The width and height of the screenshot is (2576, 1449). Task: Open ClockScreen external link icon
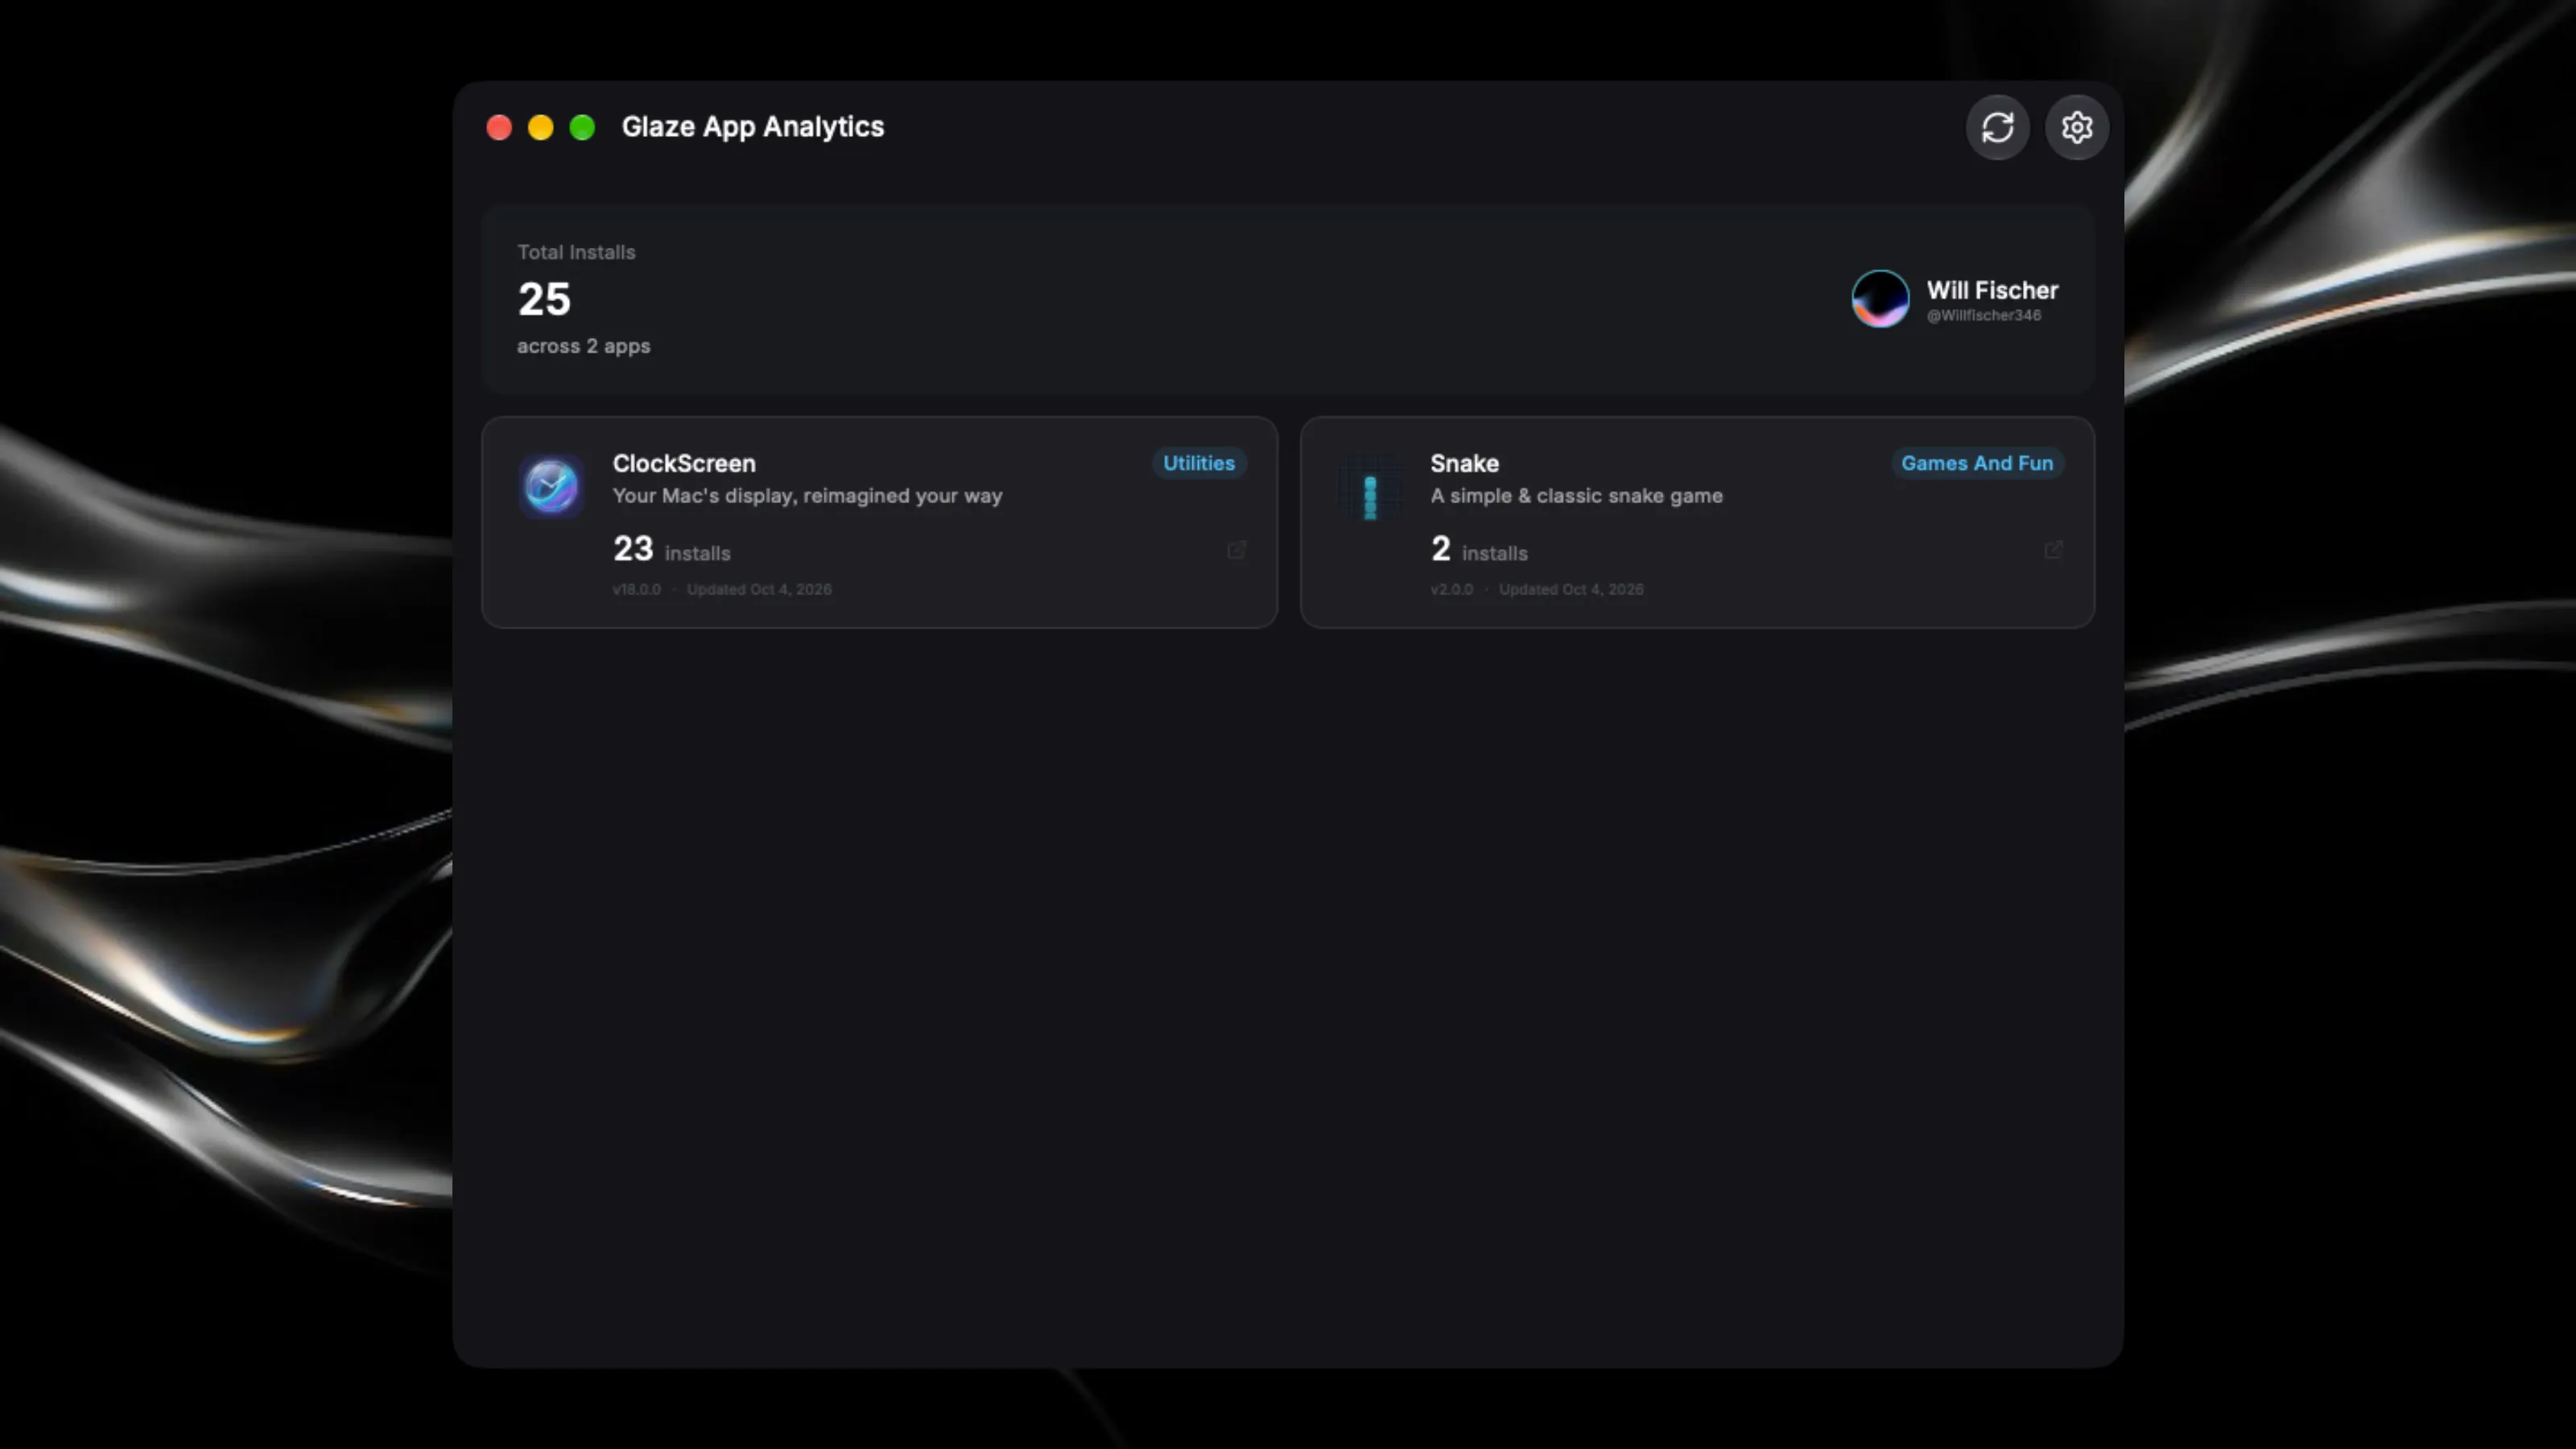point(1237,550)
